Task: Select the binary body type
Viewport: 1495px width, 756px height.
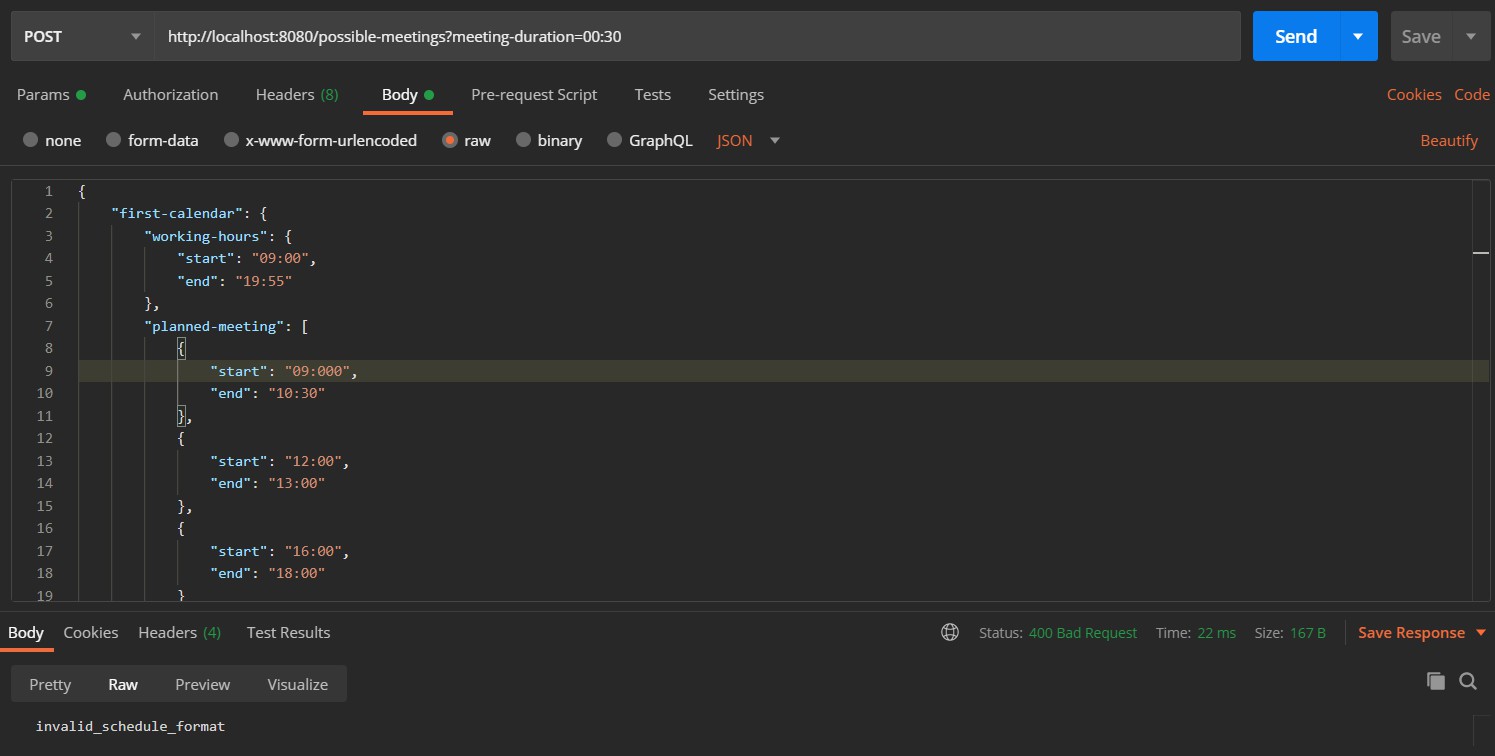Action: (549, 140)
